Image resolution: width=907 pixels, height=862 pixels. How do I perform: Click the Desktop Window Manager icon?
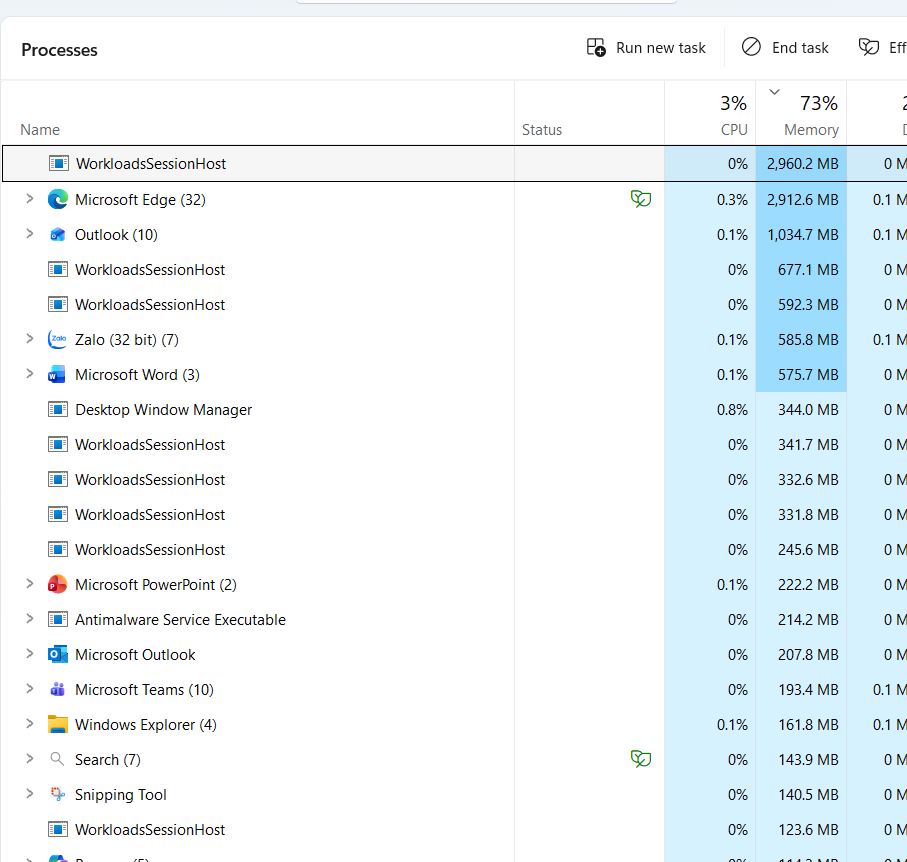tap(58, 410)
